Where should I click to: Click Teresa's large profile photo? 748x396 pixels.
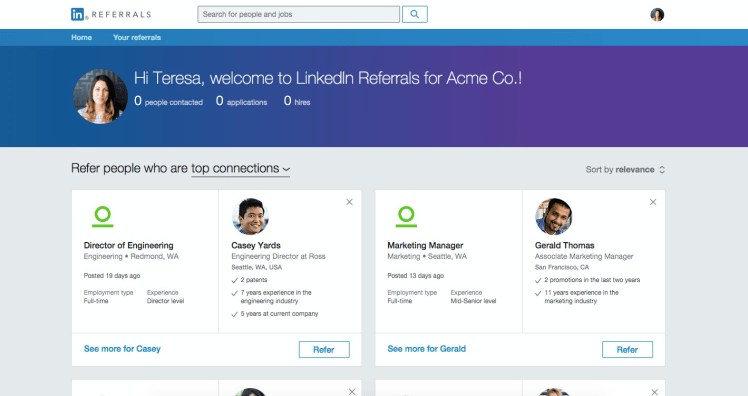pyautogui.click(x=100, y=96)
